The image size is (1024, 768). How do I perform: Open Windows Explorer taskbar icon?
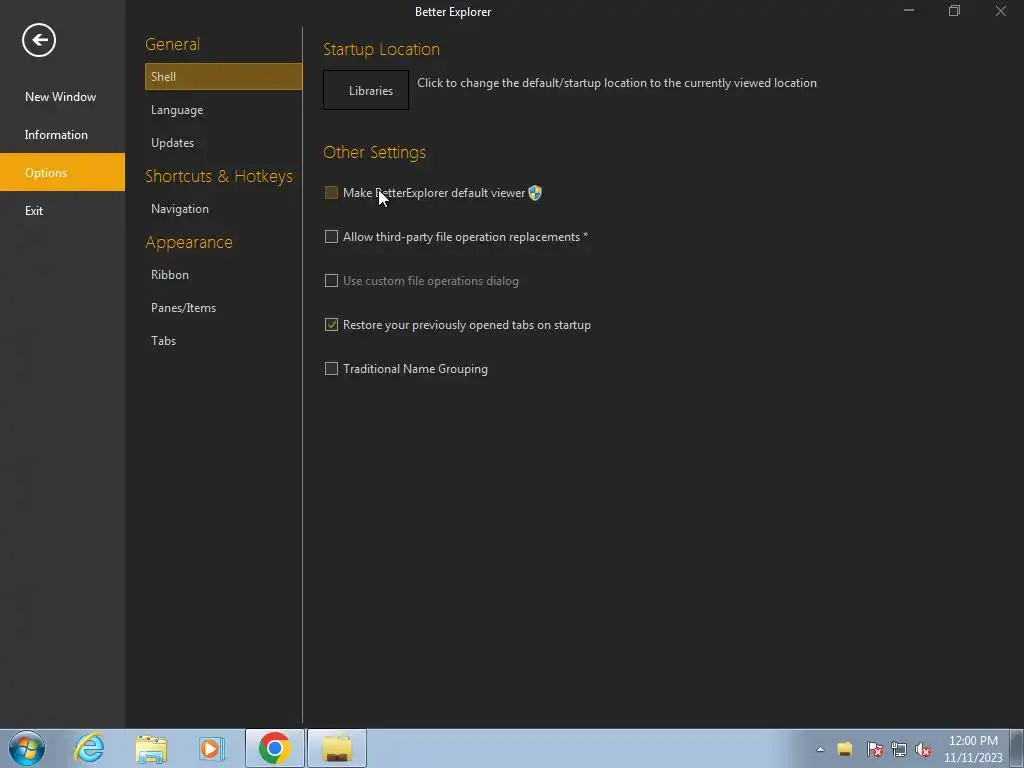[x=151, y=748]
